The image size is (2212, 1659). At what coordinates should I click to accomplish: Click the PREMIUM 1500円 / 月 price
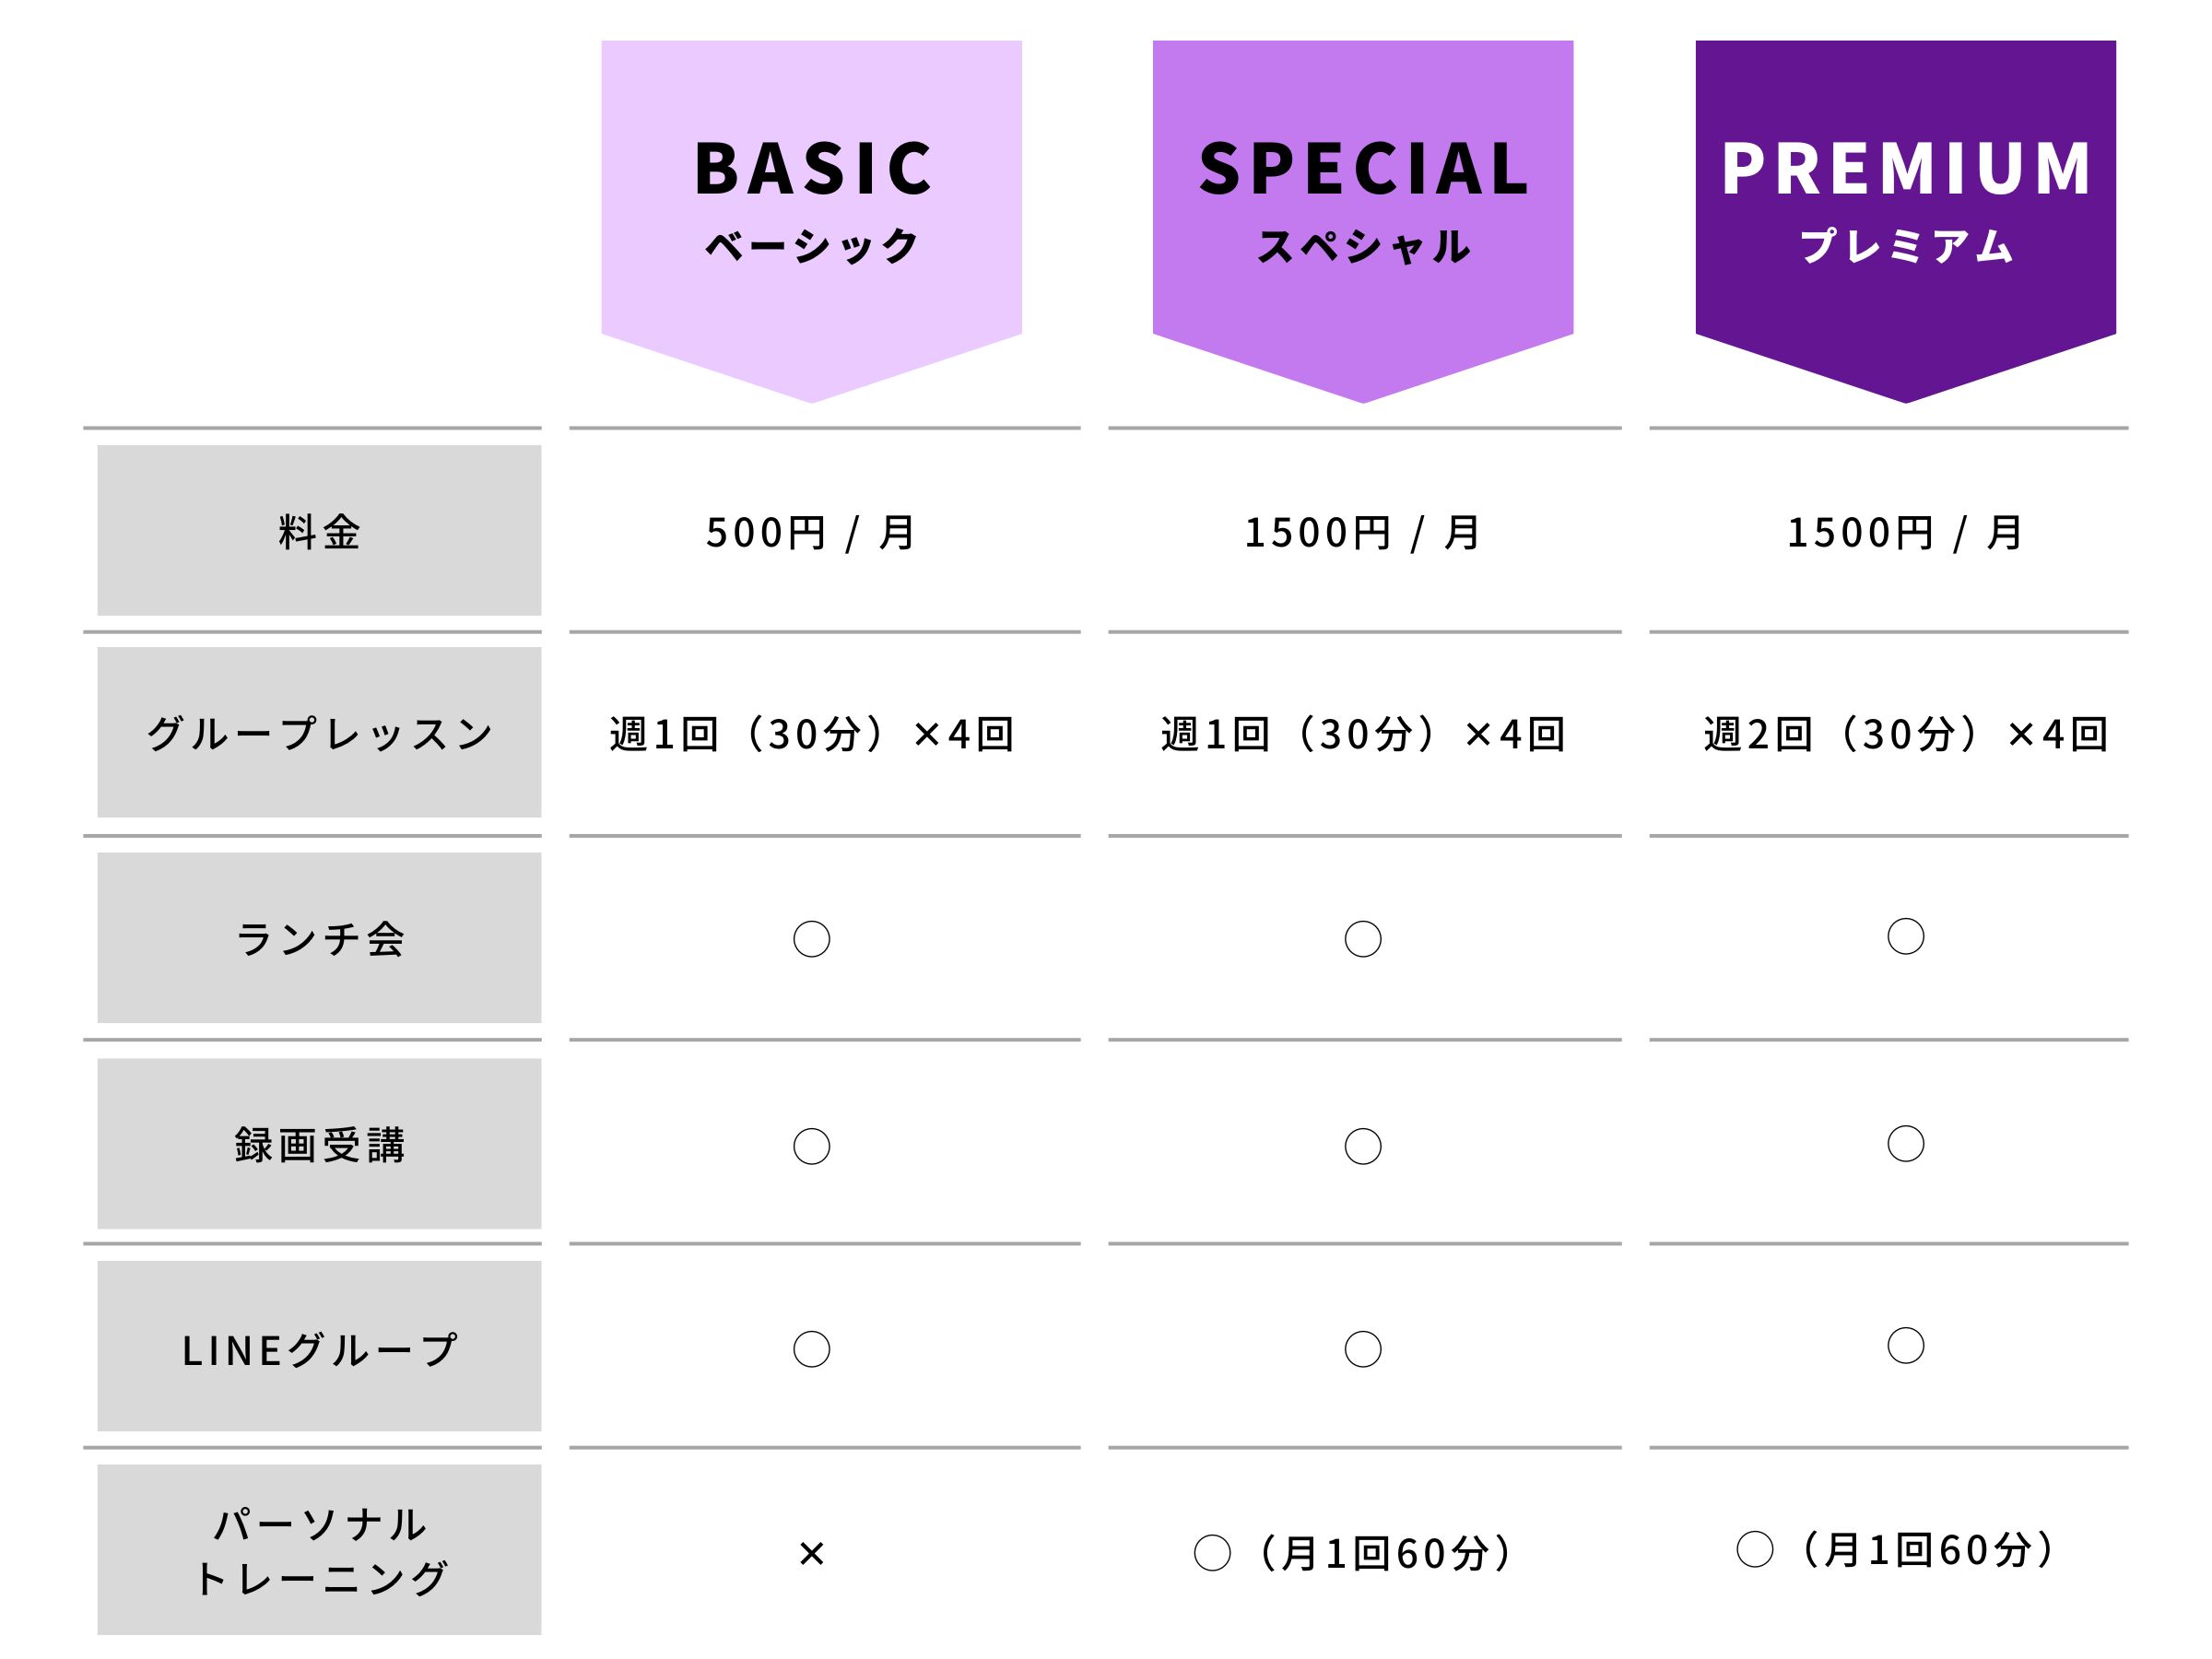[1905, 532]
